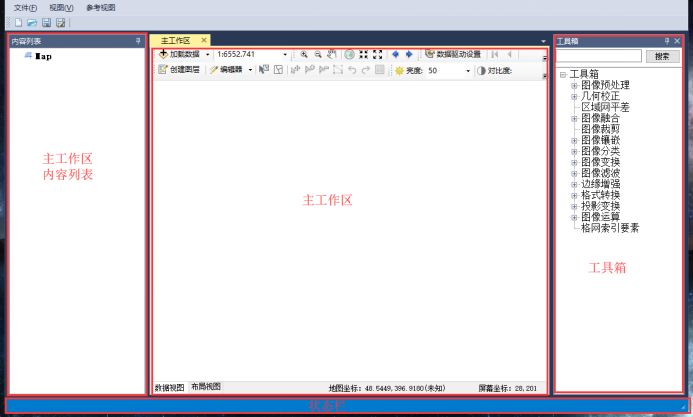Image resolution: width=693 pixels, height=417 pixels.
Task: Click the 创建图层 button
Action: pos(180,71)
